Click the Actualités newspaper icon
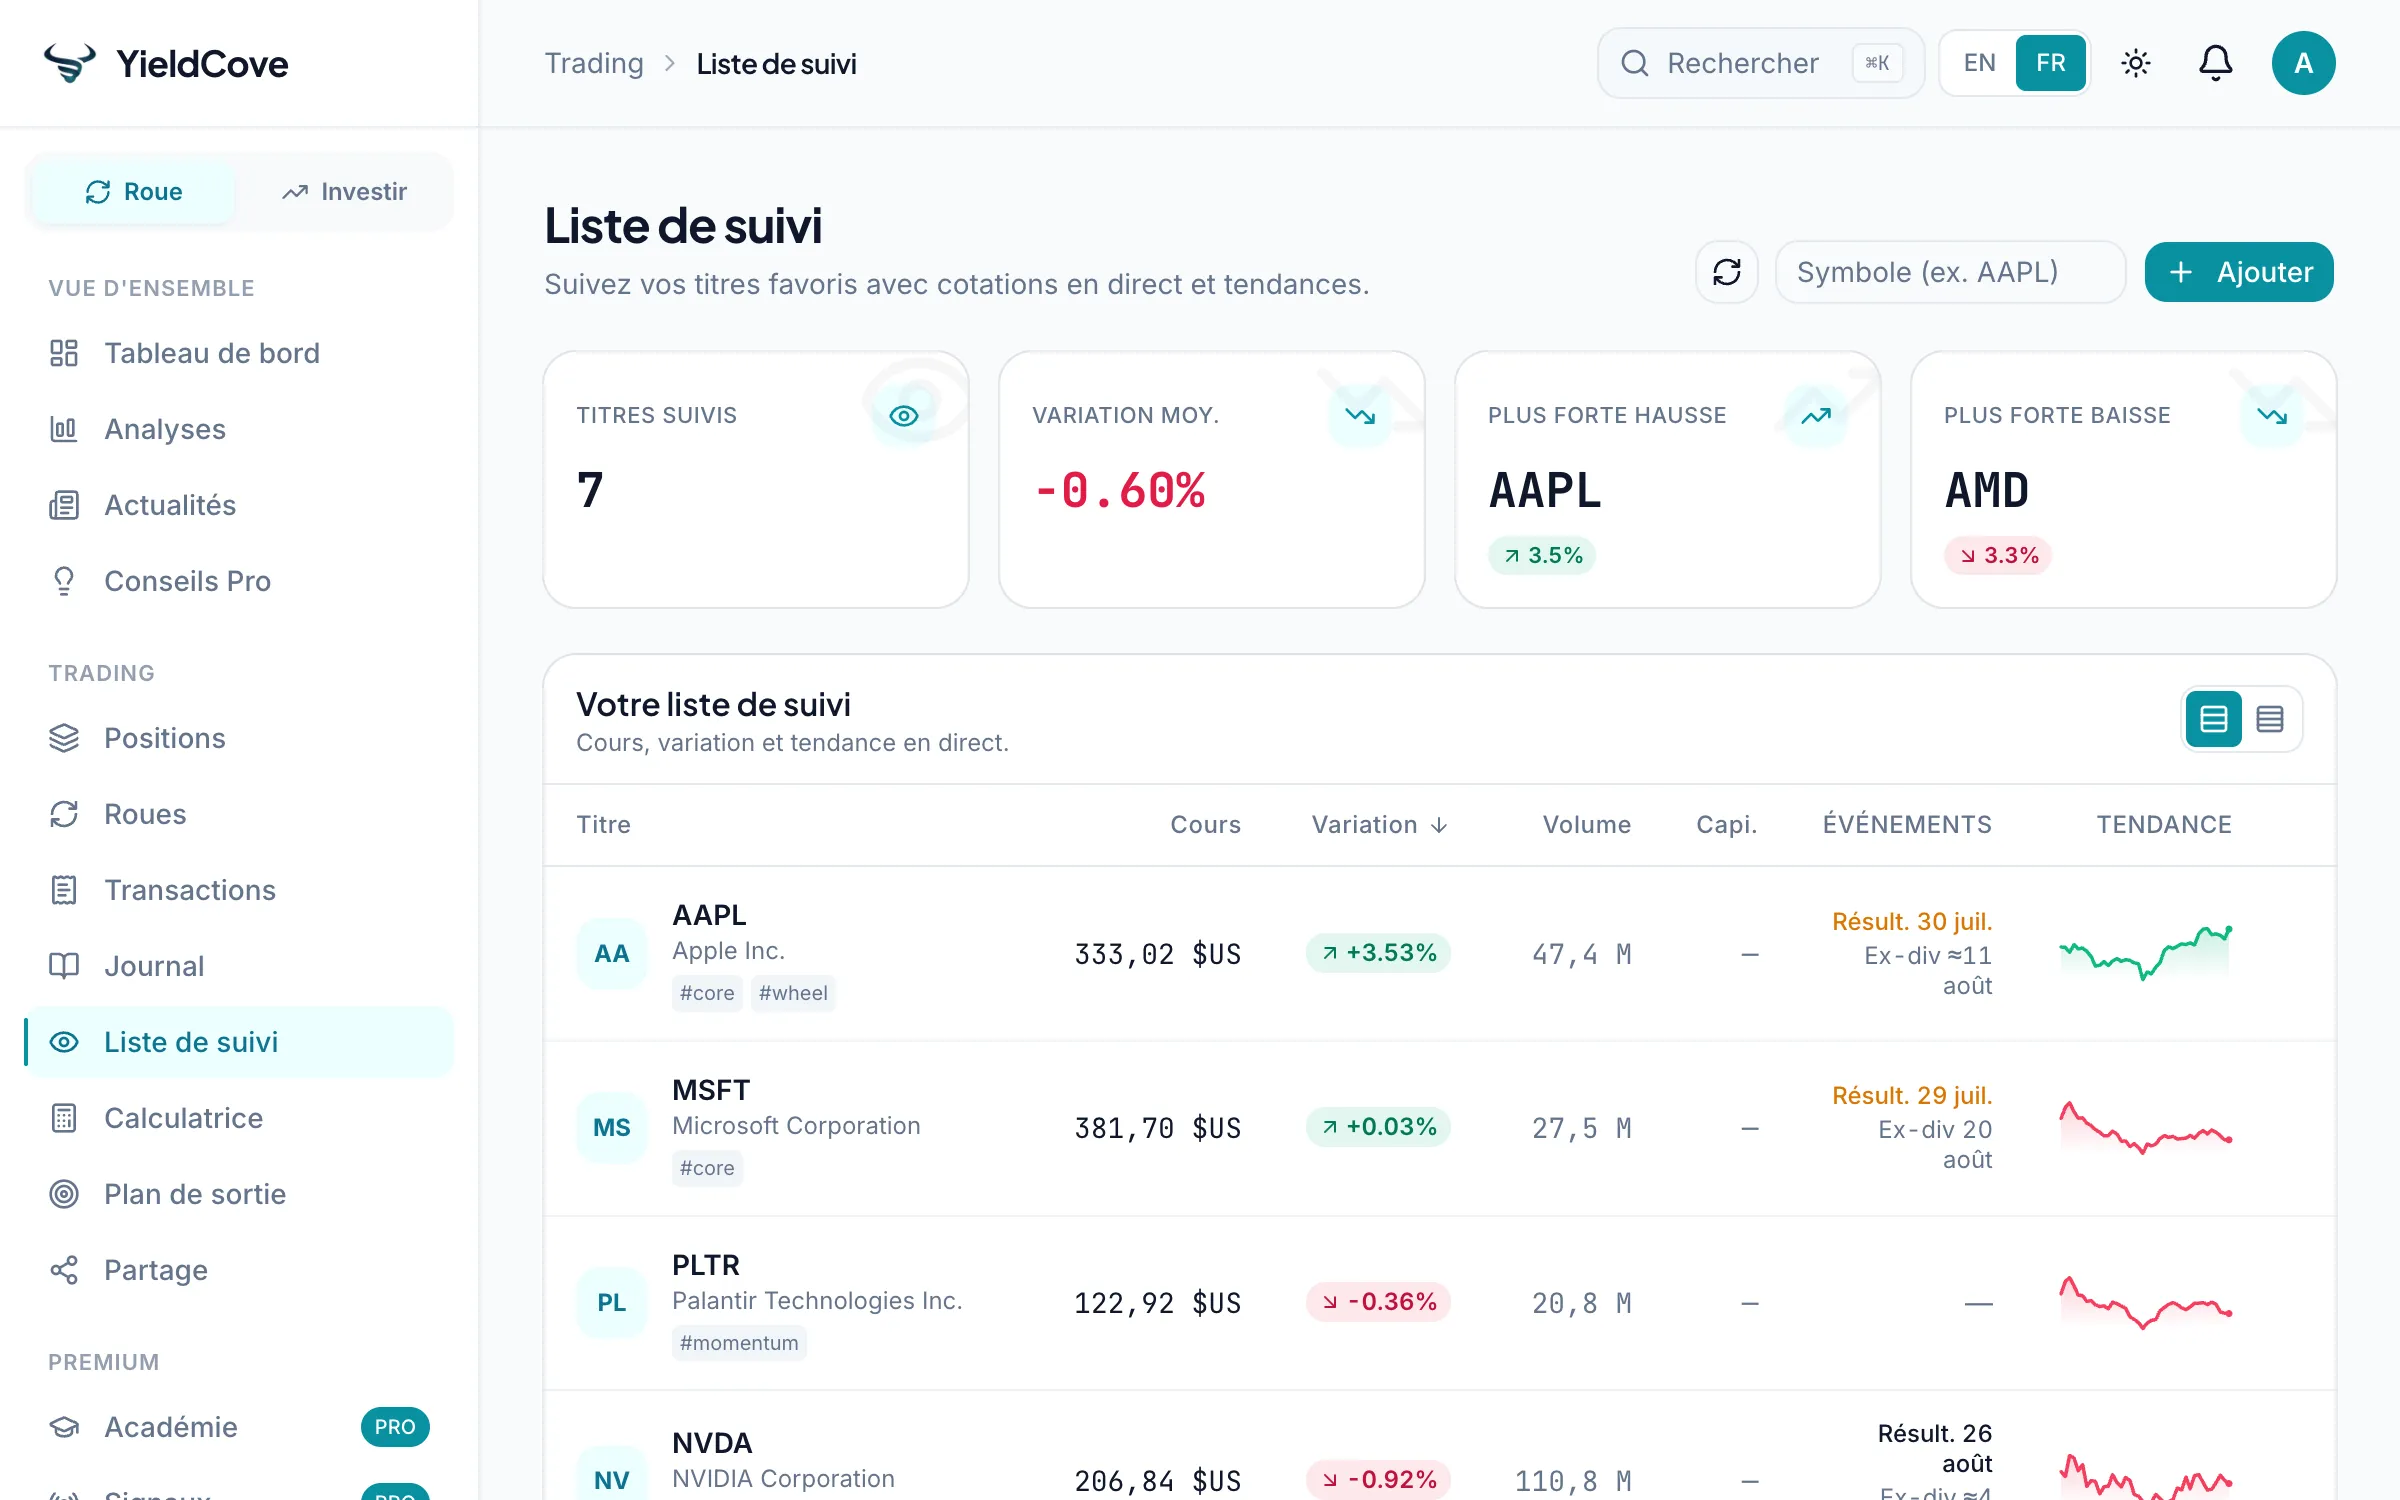 coord(64,505)
